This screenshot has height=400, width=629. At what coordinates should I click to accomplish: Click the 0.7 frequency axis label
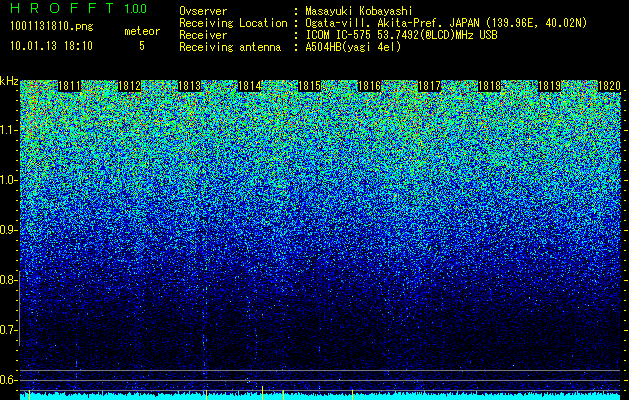point(9,330)
